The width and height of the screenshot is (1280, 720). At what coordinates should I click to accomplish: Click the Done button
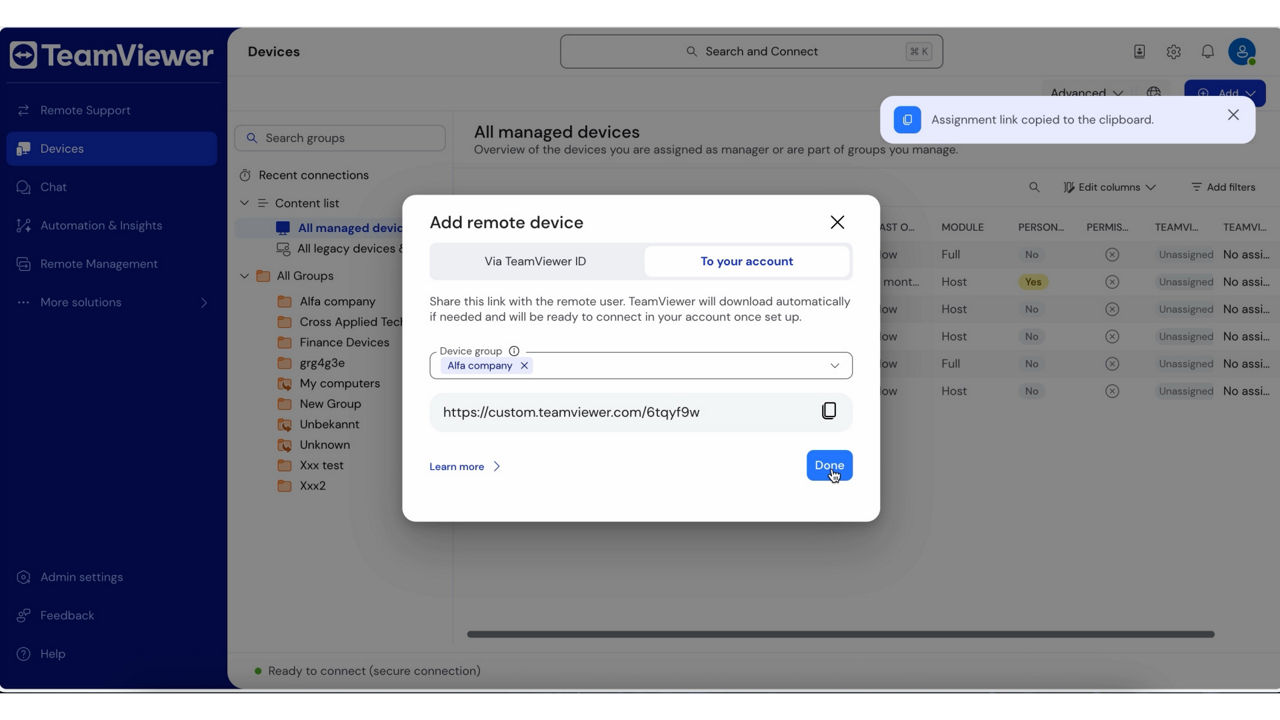point(829,465)
